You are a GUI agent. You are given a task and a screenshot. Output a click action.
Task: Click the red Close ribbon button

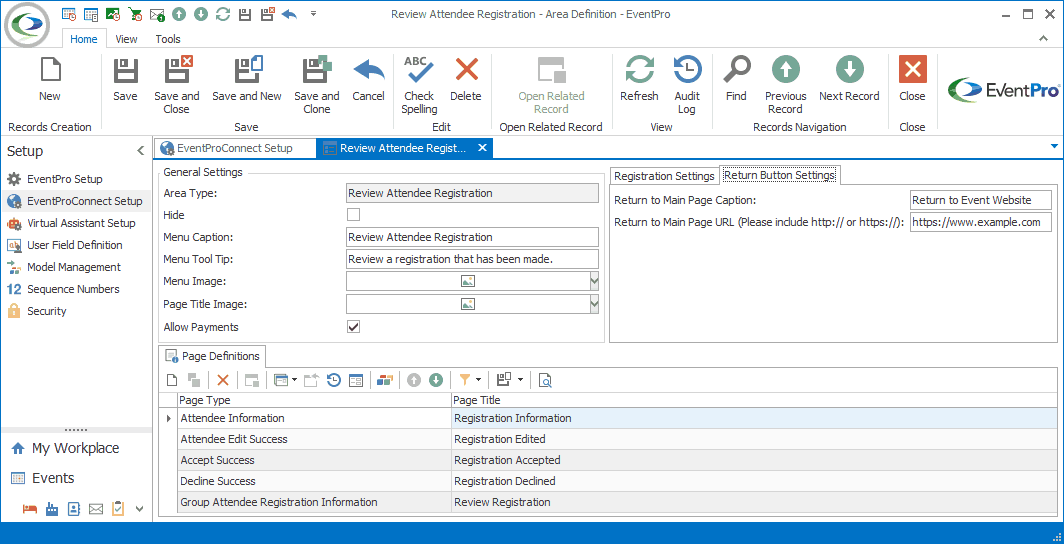pos(913,71)
